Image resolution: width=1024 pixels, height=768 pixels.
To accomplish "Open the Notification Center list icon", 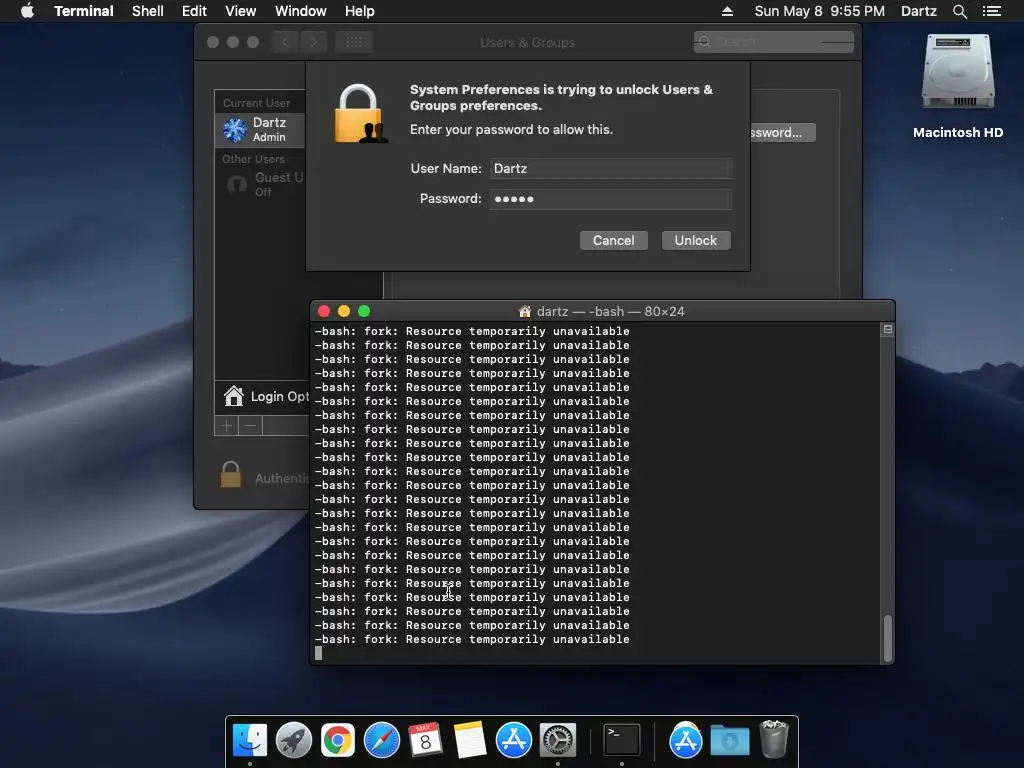I will pyautogui.click(x=992, y=11).
